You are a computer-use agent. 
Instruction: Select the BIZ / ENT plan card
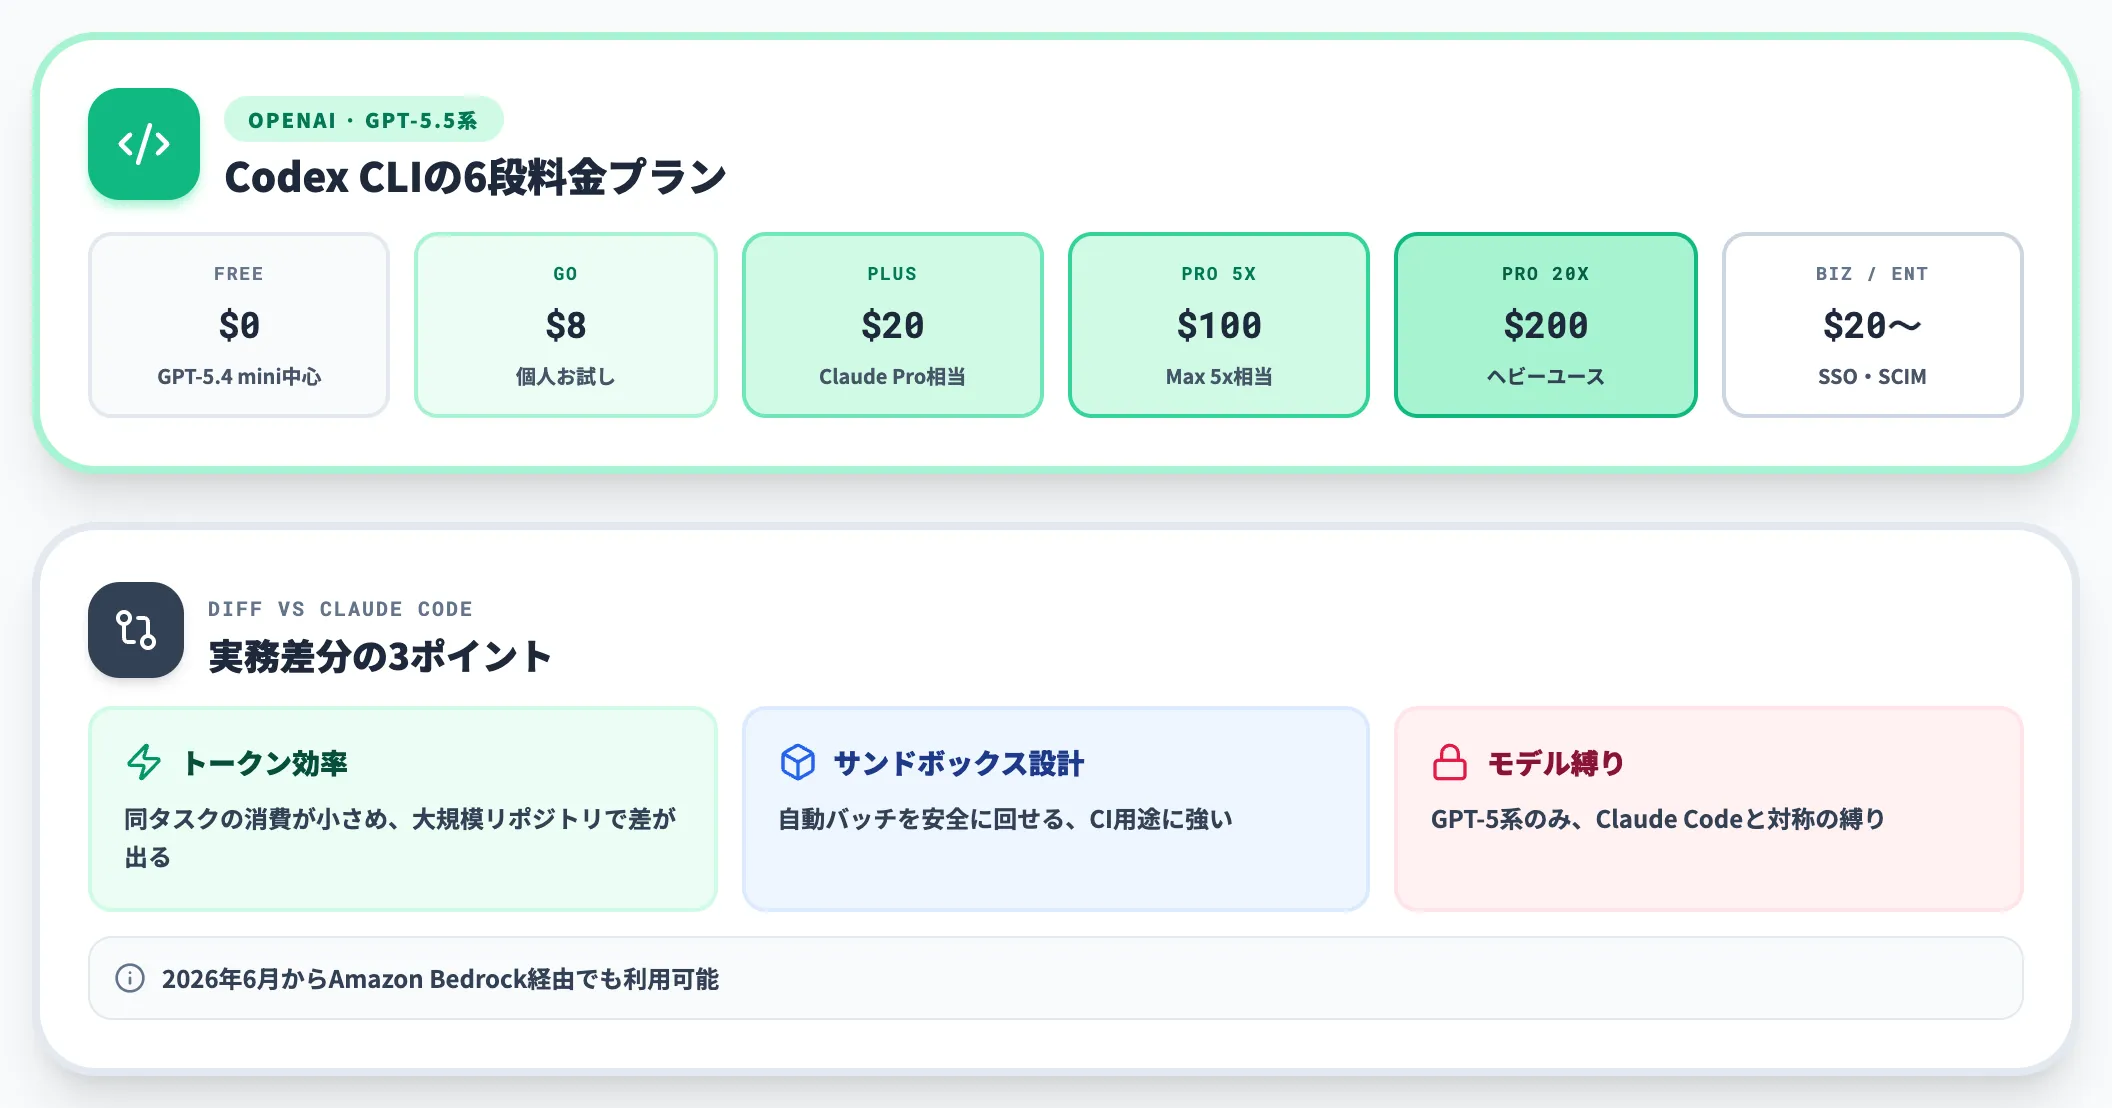coord(1873,325)
